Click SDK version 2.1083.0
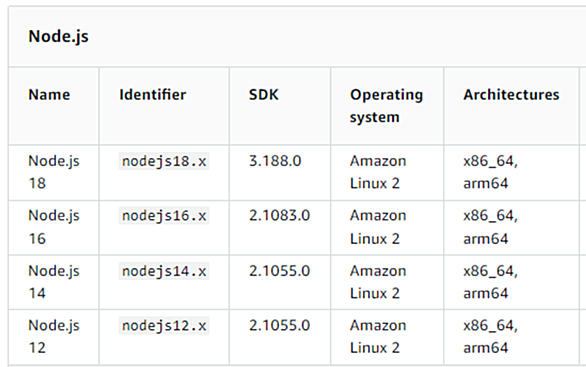This screenshot has height=367, width=586. pyautogui.click(x=280, y=216)
